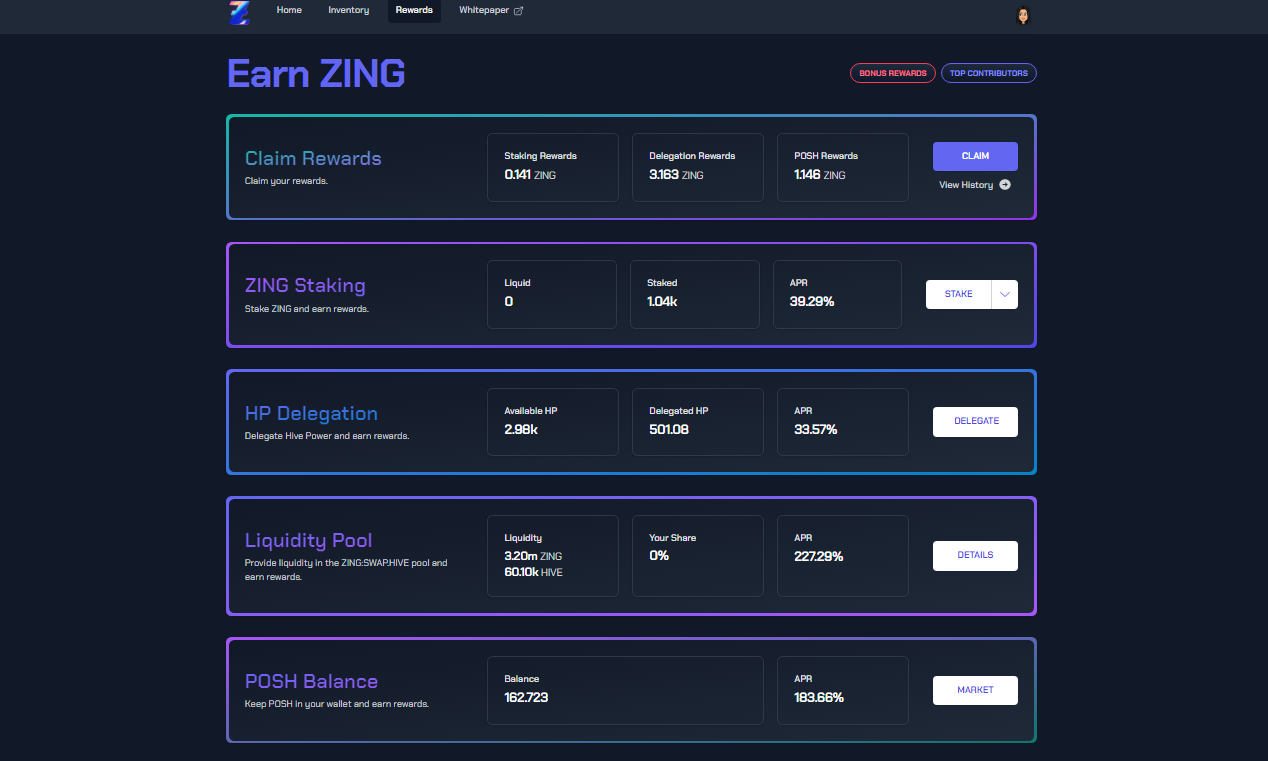
Task: Click the POSH Balance APR 183.66%
Action: [819, 697]
